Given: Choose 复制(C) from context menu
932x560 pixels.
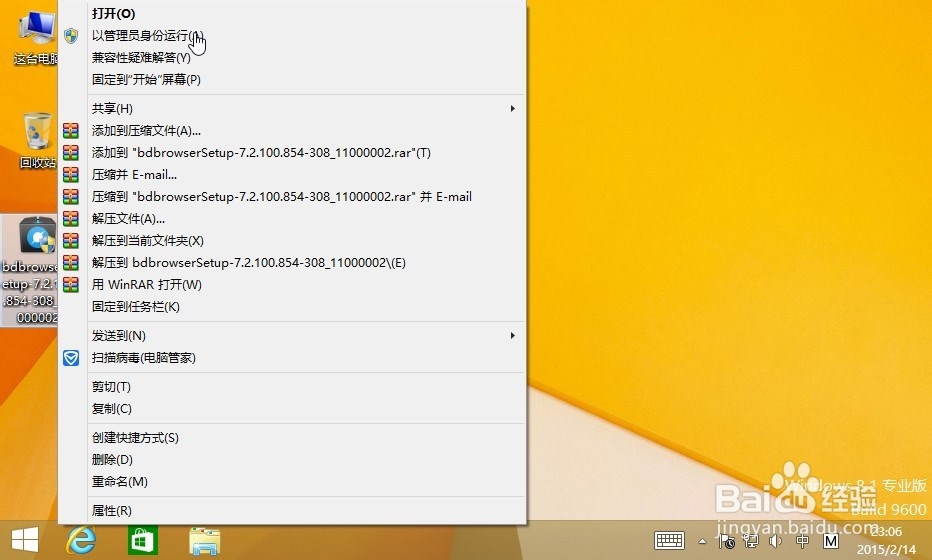Looking at the screenshot, I should [292, 409].
